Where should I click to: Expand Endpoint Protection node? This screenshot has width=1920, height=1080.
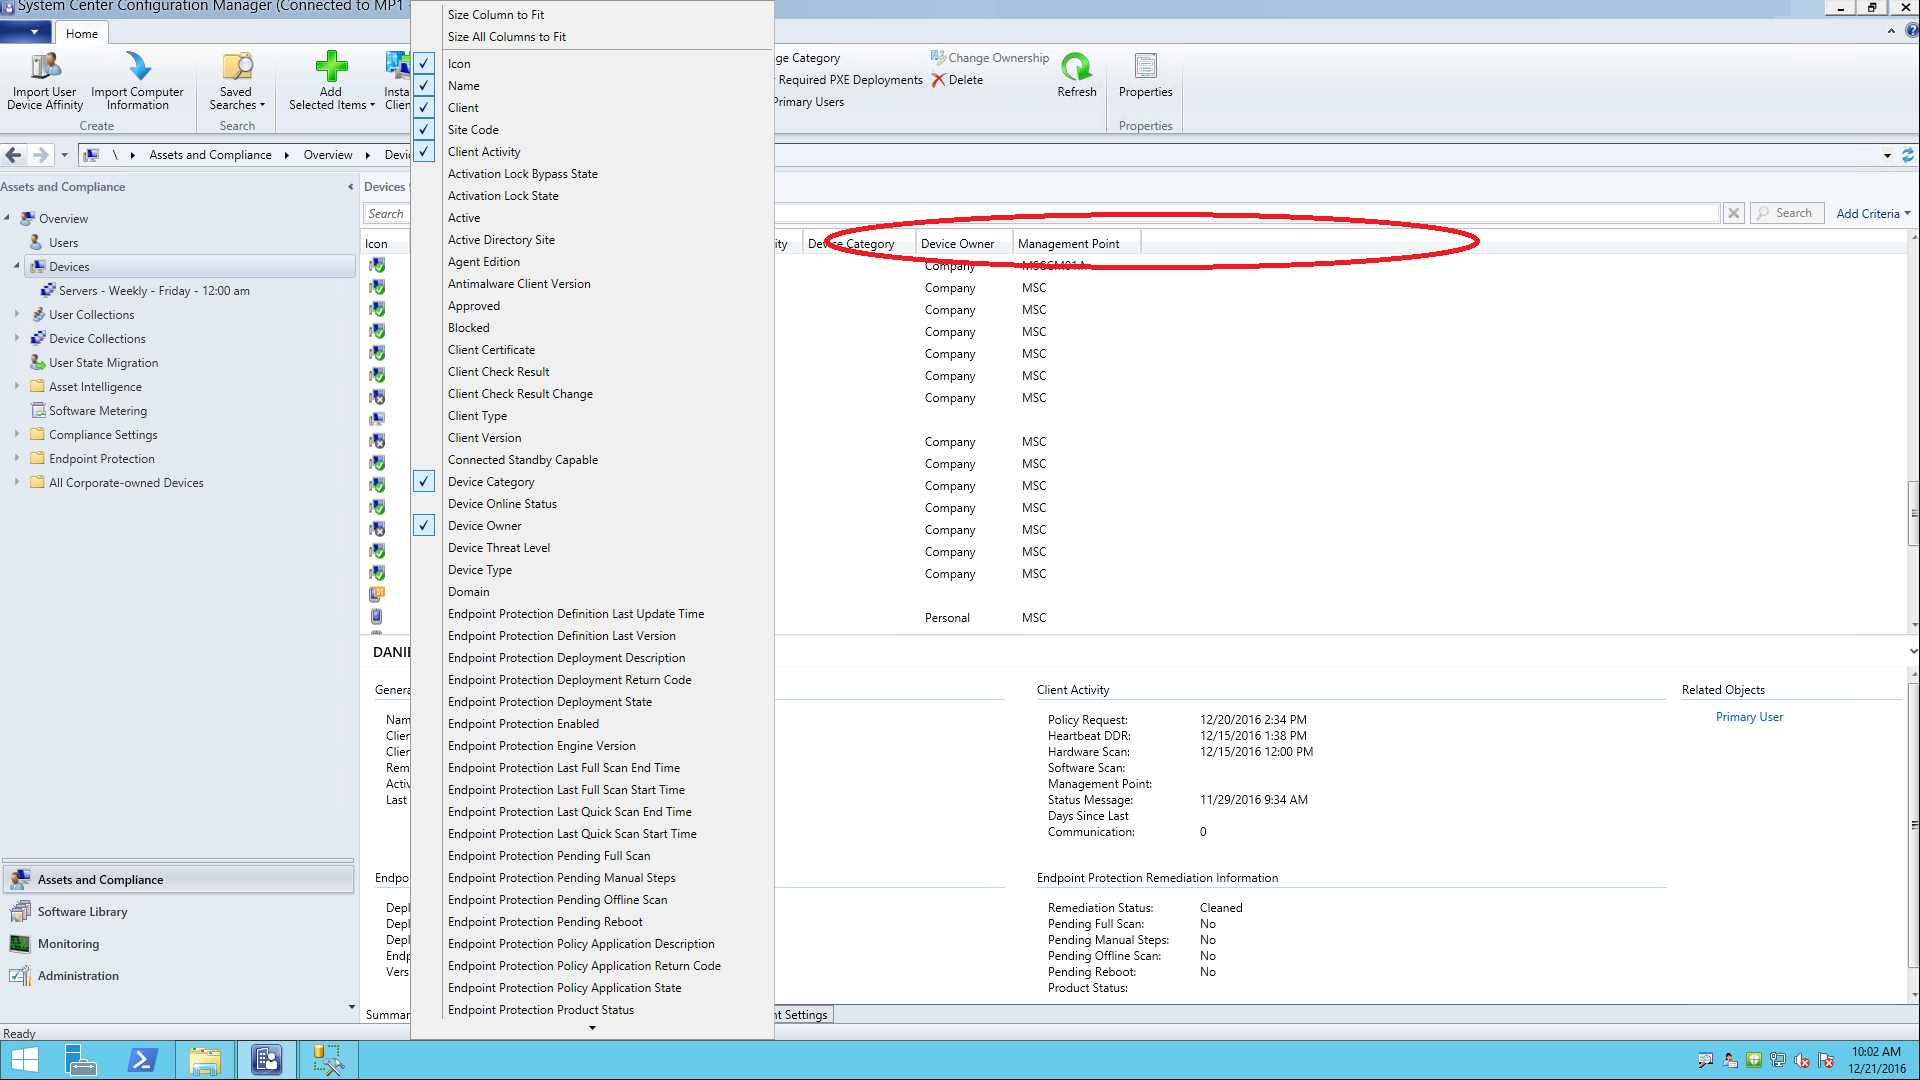[17, 458]
